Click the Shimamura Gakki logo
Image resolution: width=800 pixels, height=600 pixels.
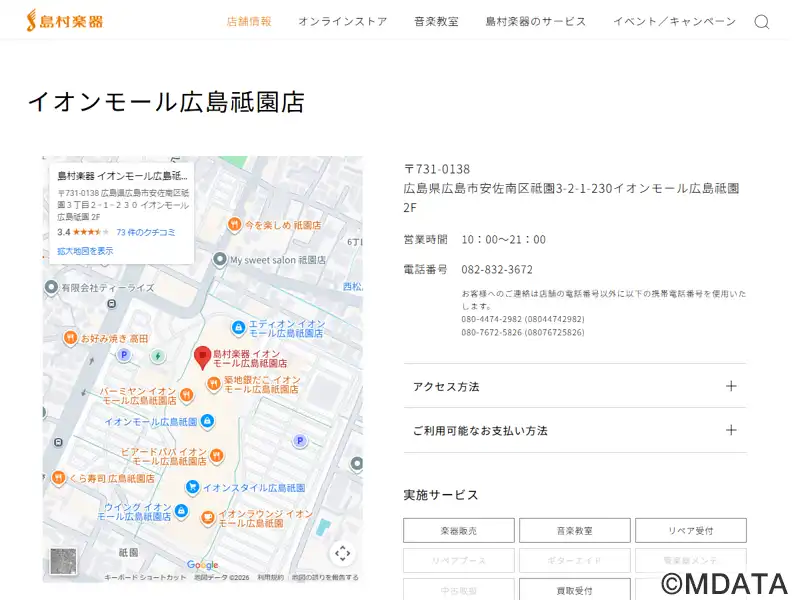coord(65,21)
